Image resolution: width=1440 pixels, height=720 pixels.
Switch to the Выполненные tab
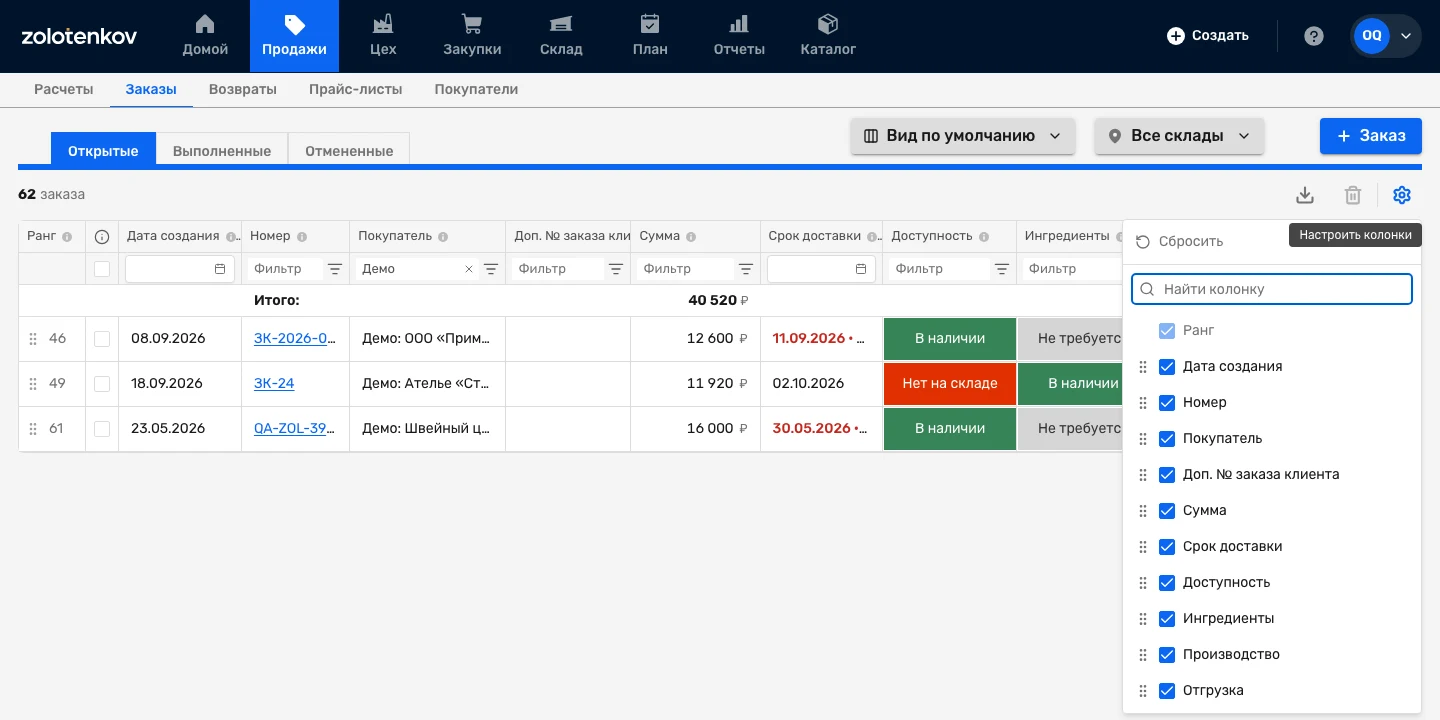click(222, 151)
